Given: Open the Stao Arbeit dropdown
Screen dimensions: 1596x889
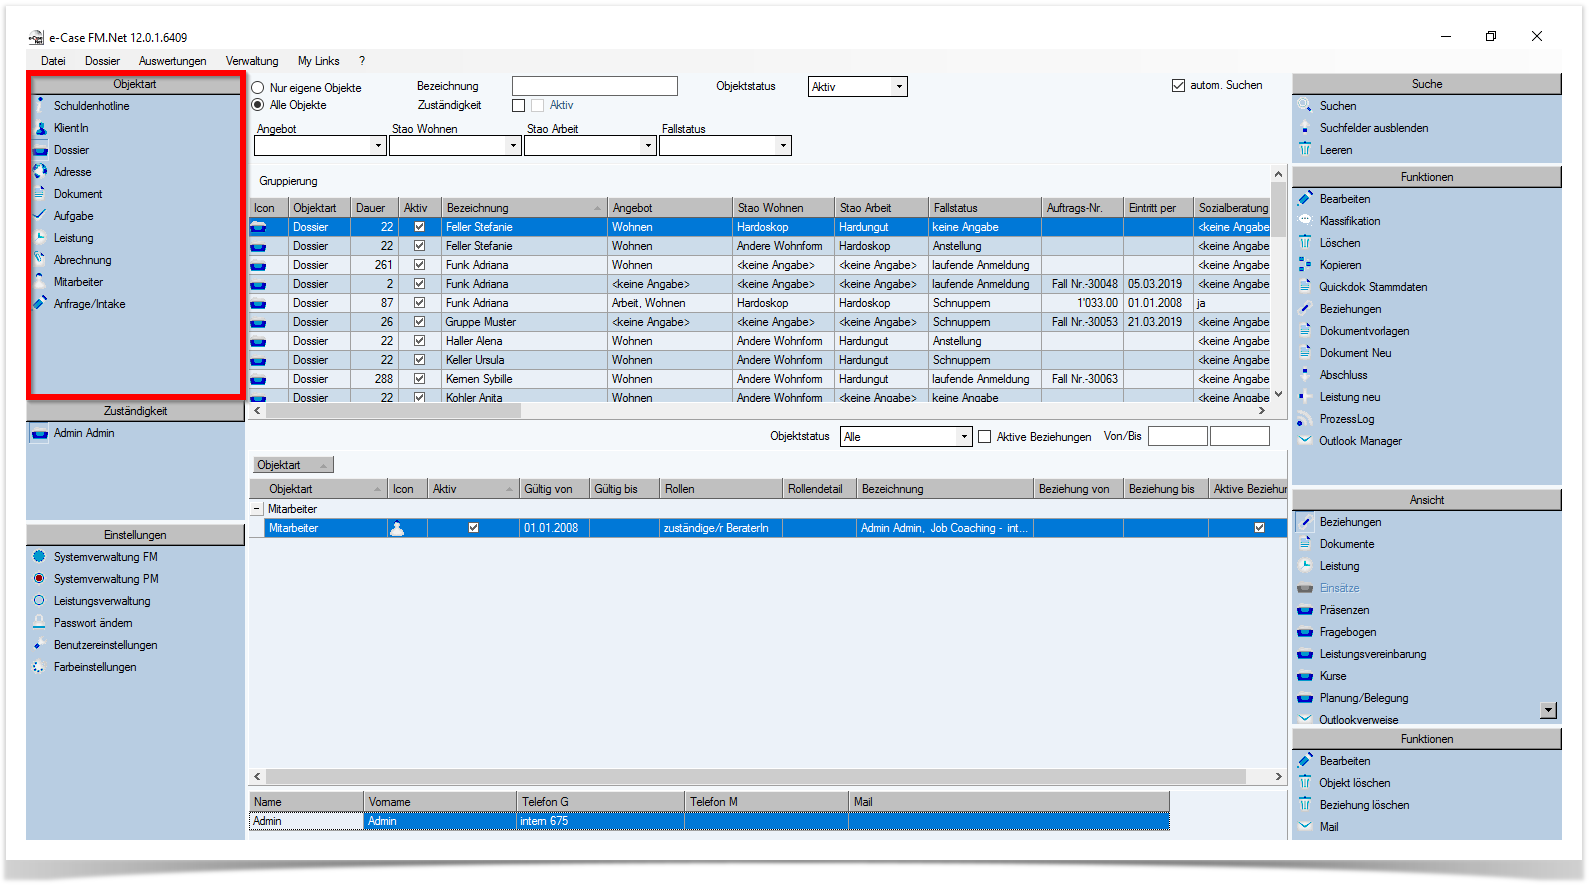Looking at the screenshot, I should pos(648,146).
